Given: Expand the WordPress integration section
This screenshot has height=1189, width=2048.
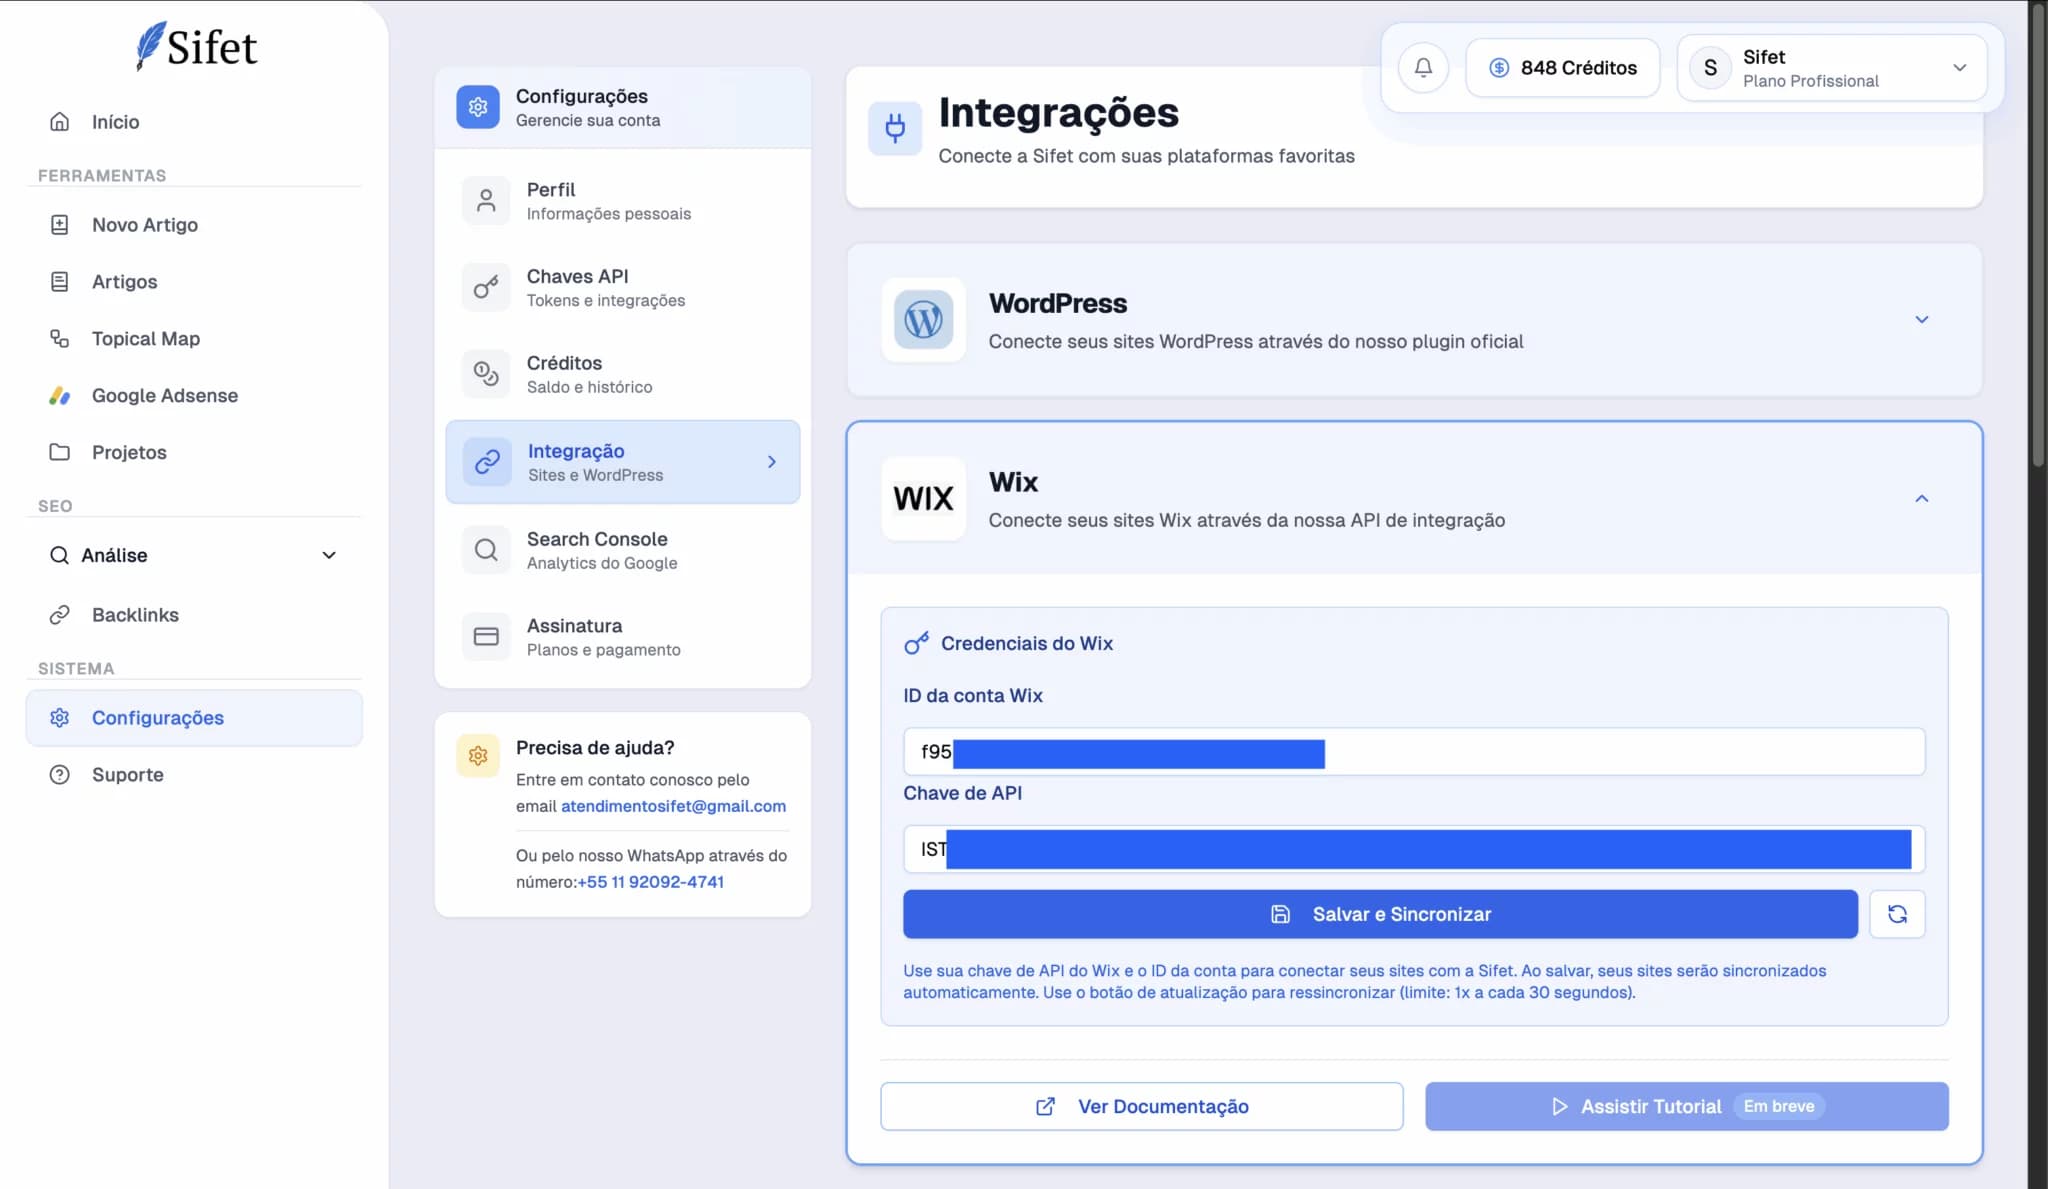Looking at the screenshot, I should [x=1921, y=320].
